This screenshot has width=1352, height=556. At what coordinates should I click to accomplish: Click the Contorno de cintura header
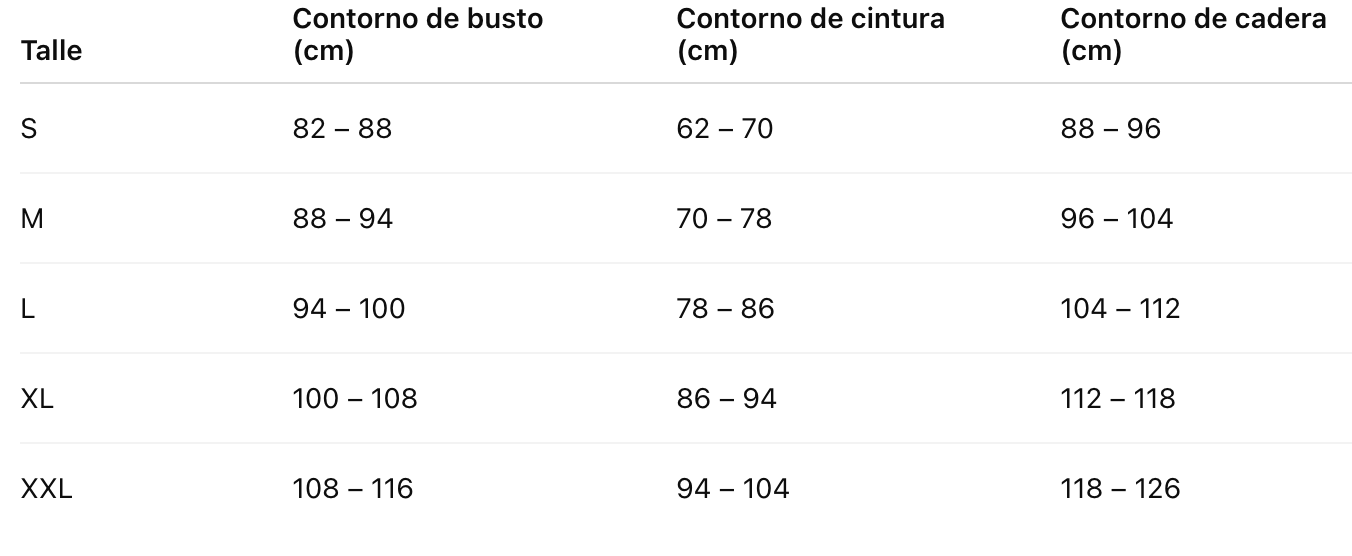tap(810, 35)
